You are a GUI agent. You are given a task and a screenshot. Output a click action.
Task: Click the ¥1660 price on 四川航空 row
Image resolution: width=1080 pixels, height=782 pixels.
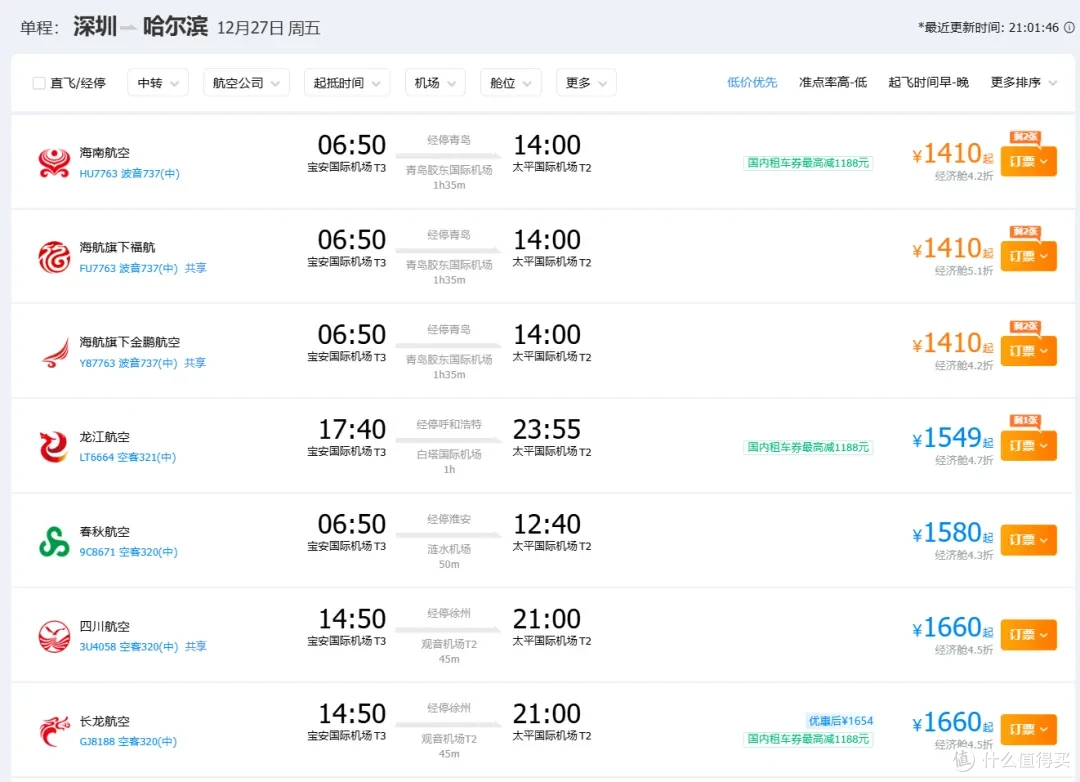pos(952,628)
